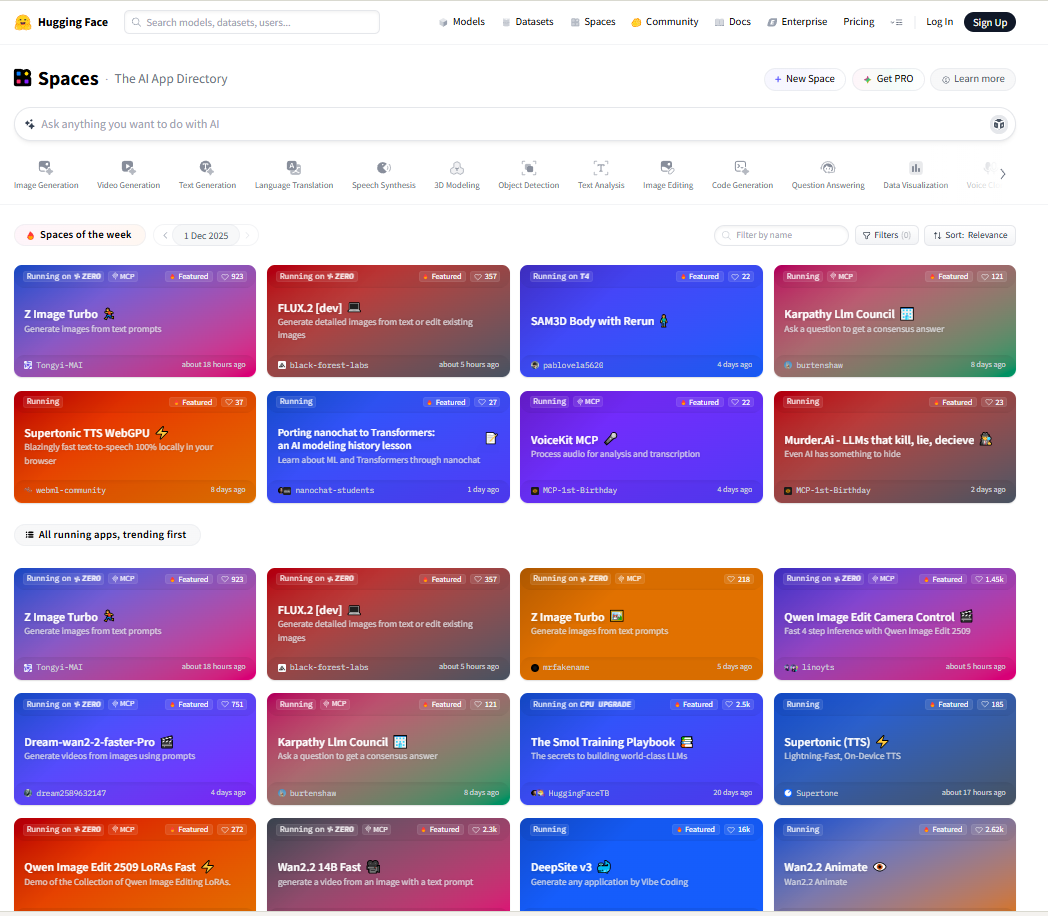Open Text Generation category icon

click(207, 168)
